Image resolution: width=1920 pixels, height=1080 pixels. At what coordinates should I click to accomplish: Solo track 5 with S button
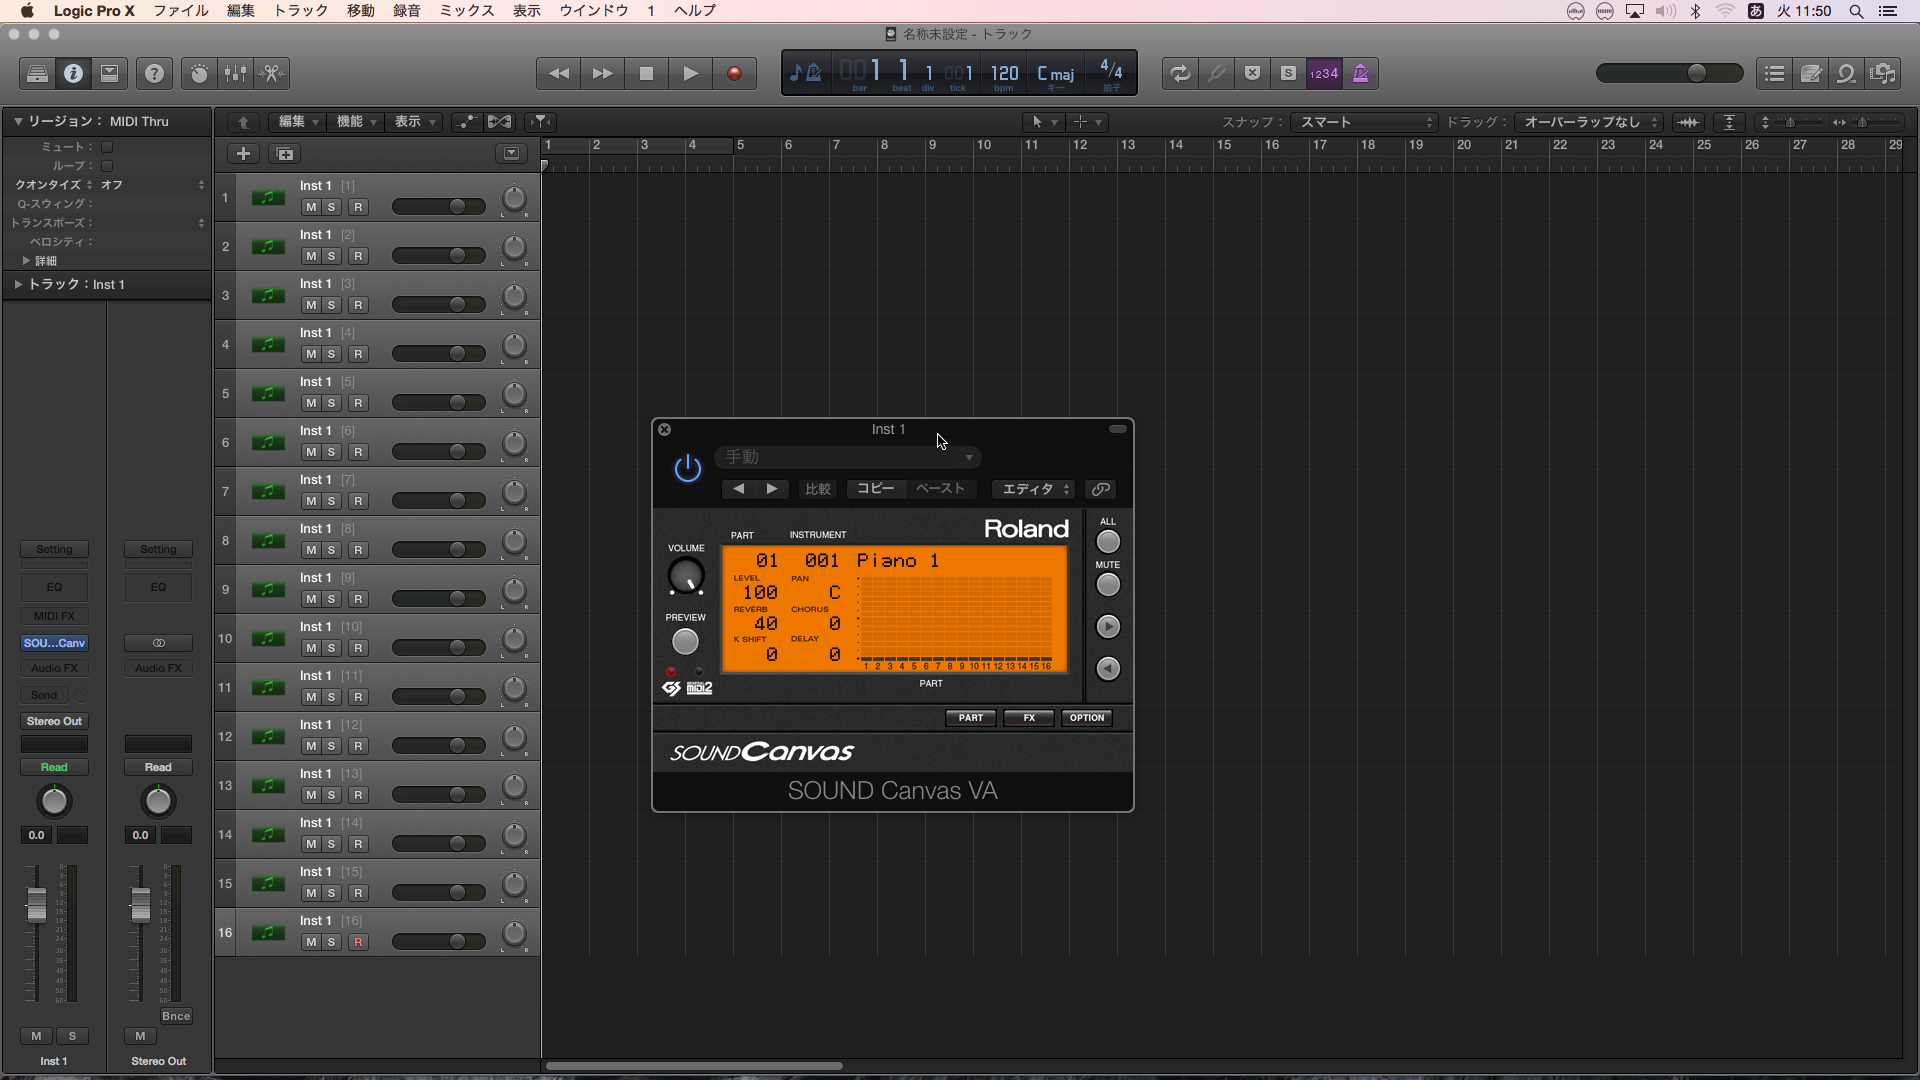tap(332, 403)
